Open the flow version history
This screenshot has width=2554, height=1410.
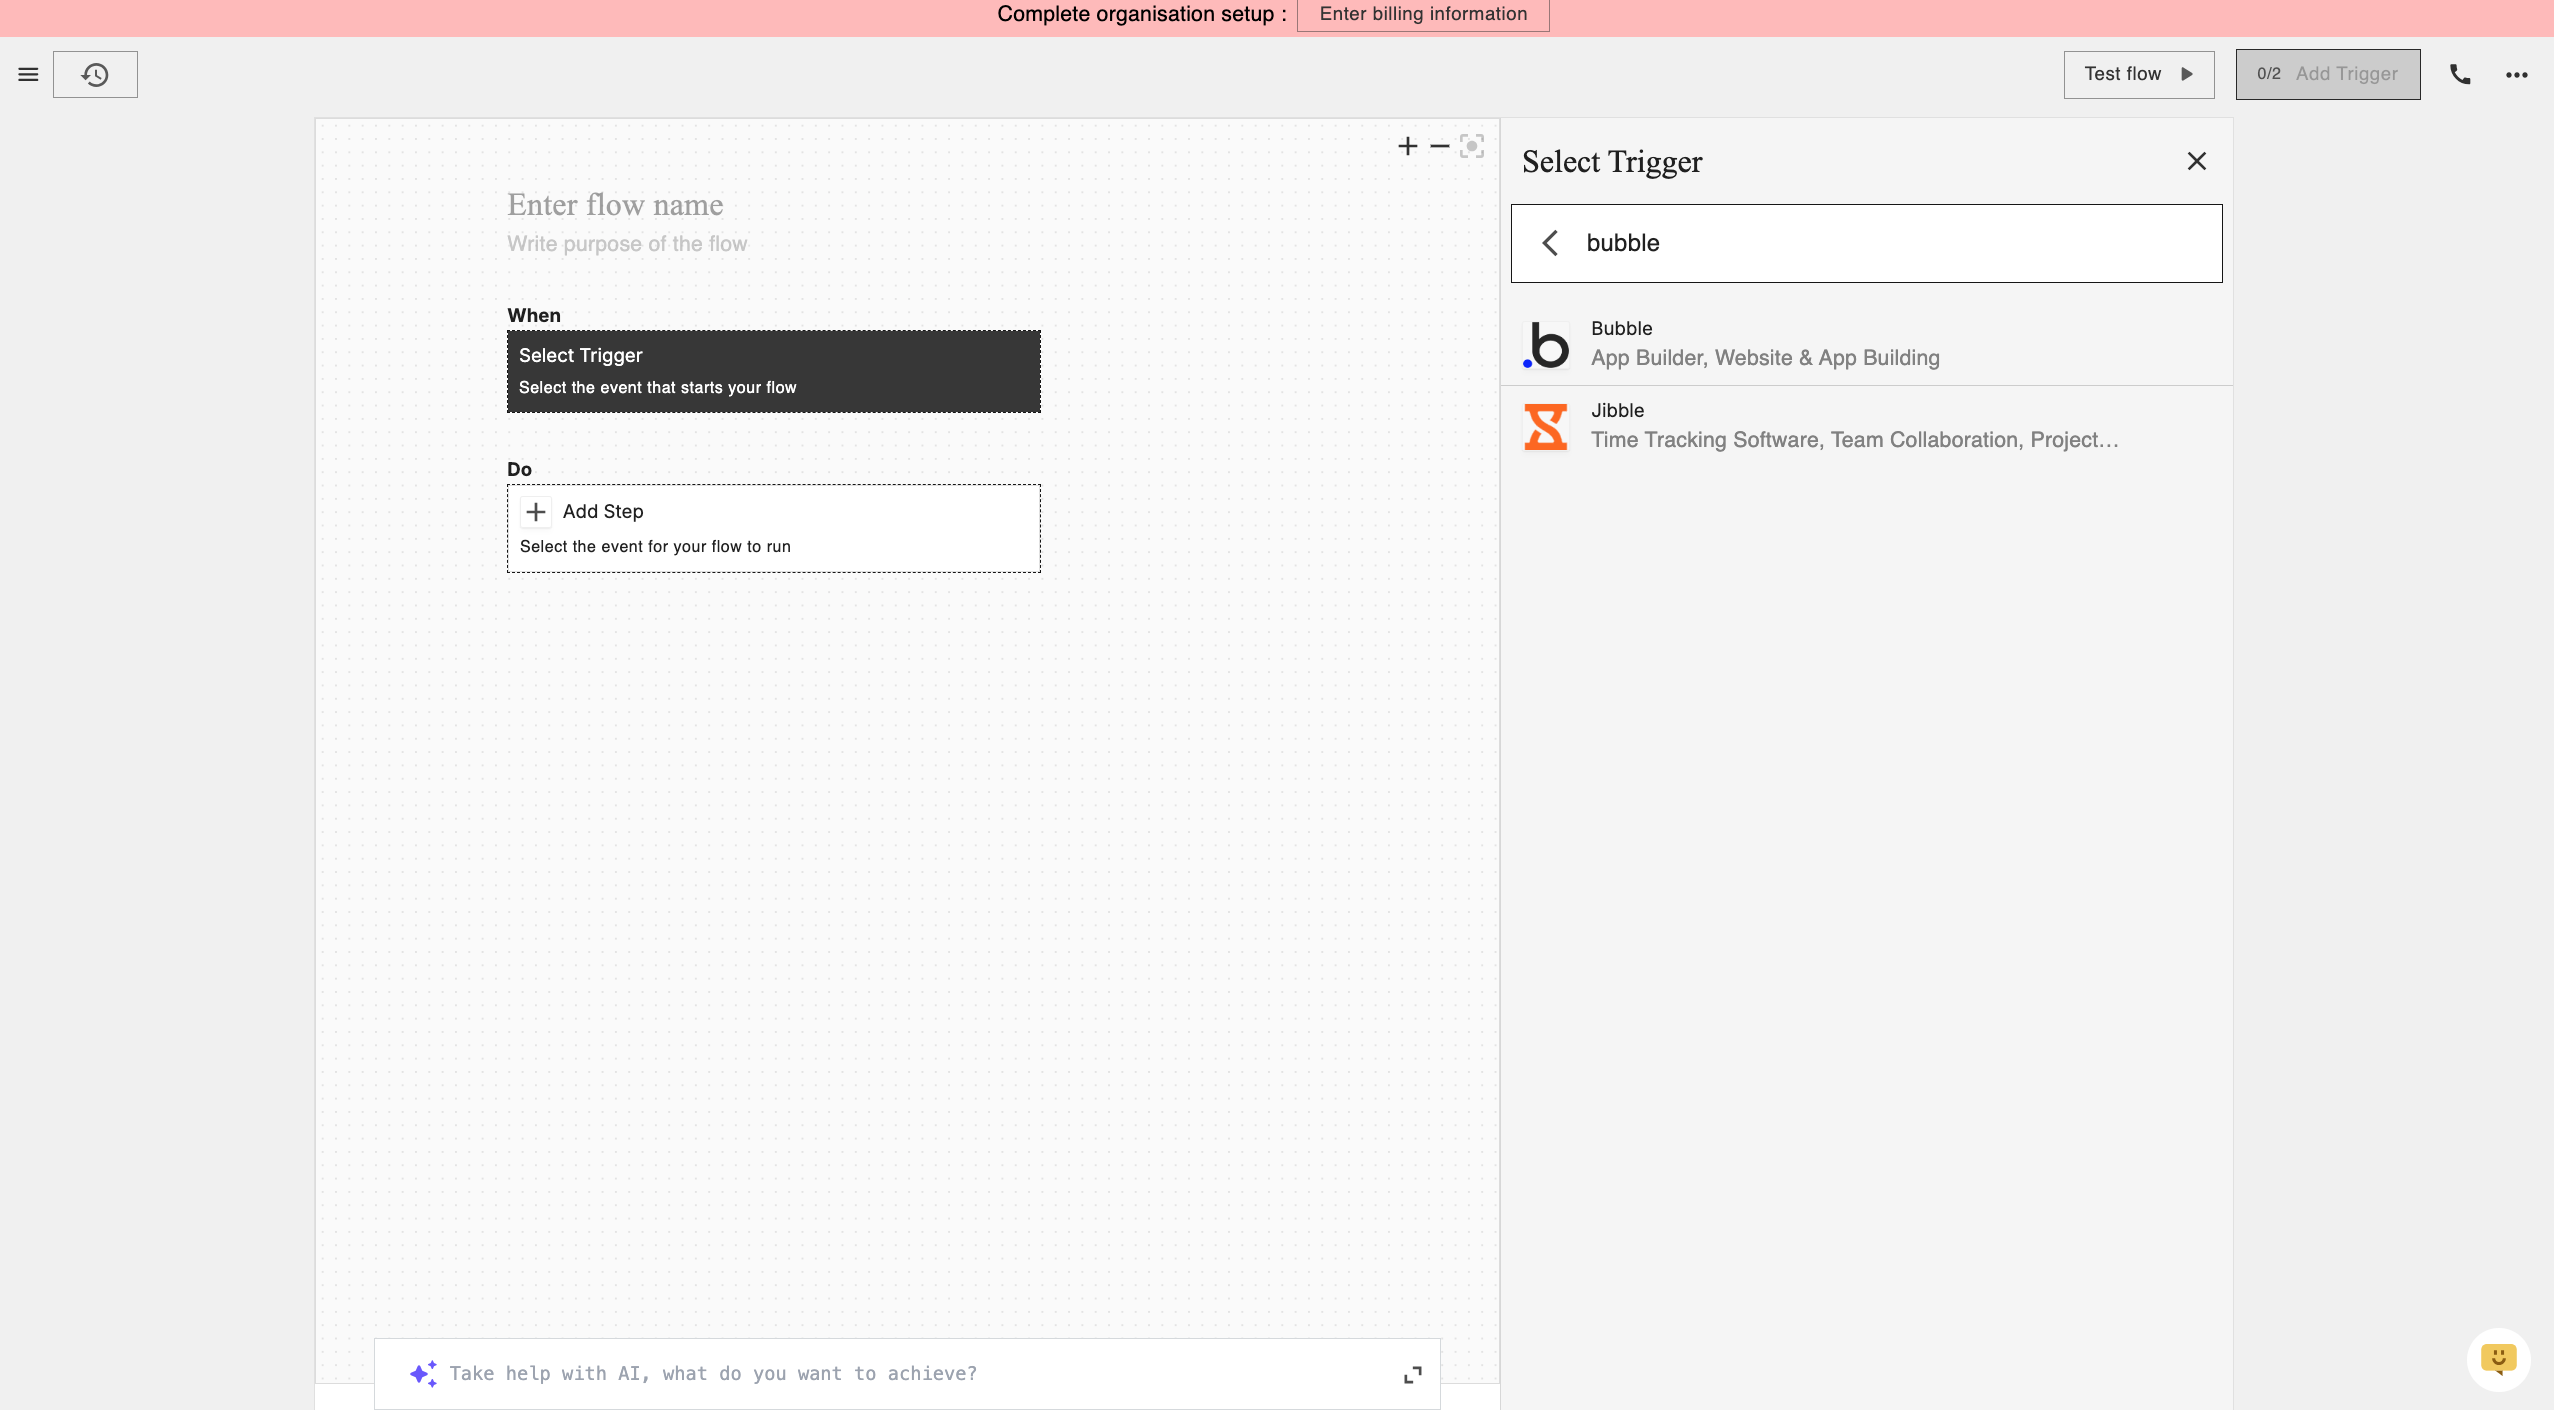tap(95, 74)
